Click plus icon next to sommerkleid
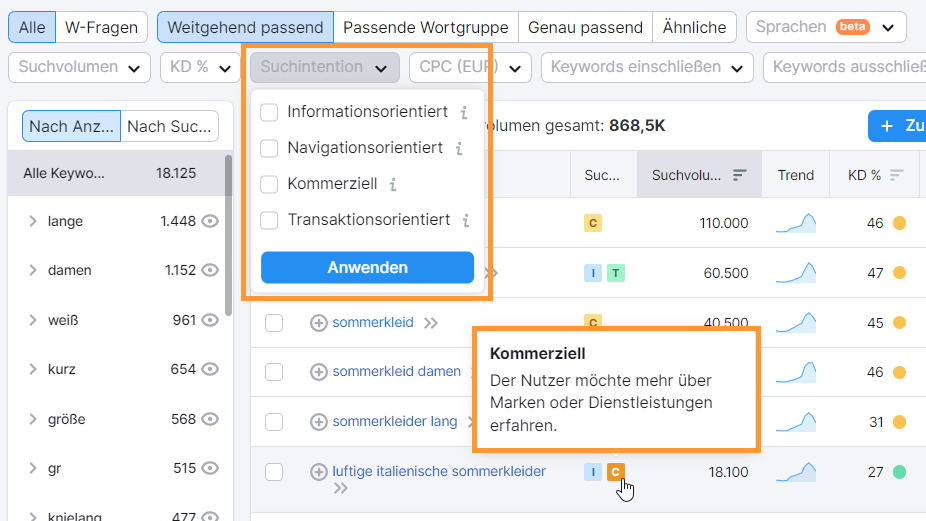Image resolution: width=926 pixels, height=521 pixels. click(x=319, y=323)
